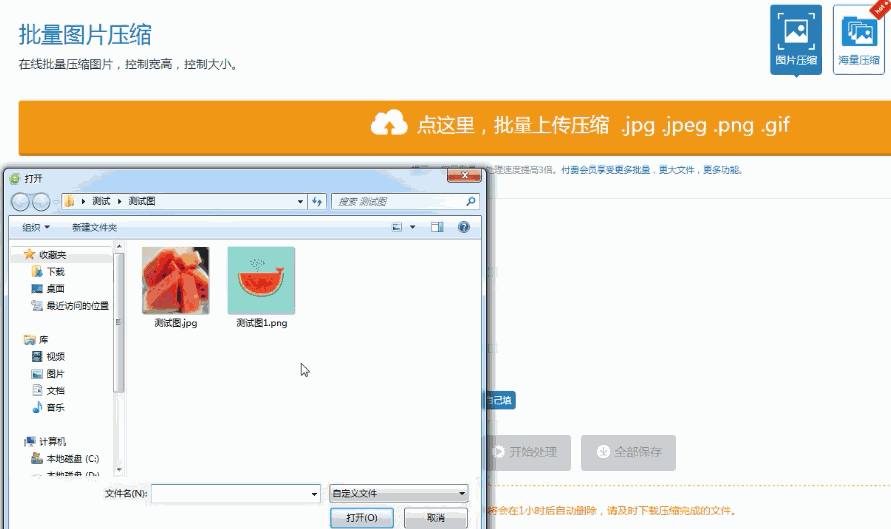Click the 下载 folder icon

pos(37,271)
